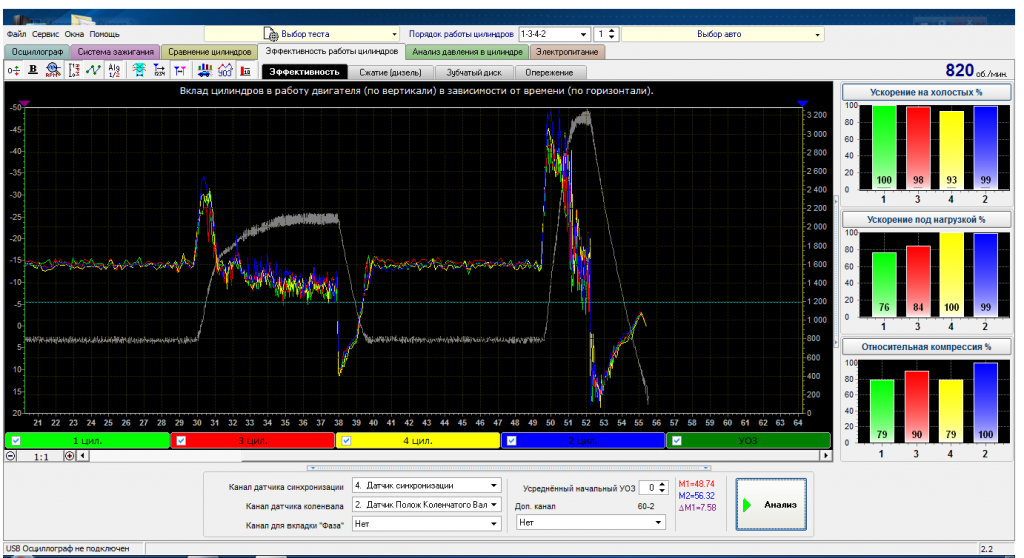Viewport: 1024px width, 558px height.
Task: Adjust the Усреднённый начальный УОЗ stepper
Action: click(662, 487)
